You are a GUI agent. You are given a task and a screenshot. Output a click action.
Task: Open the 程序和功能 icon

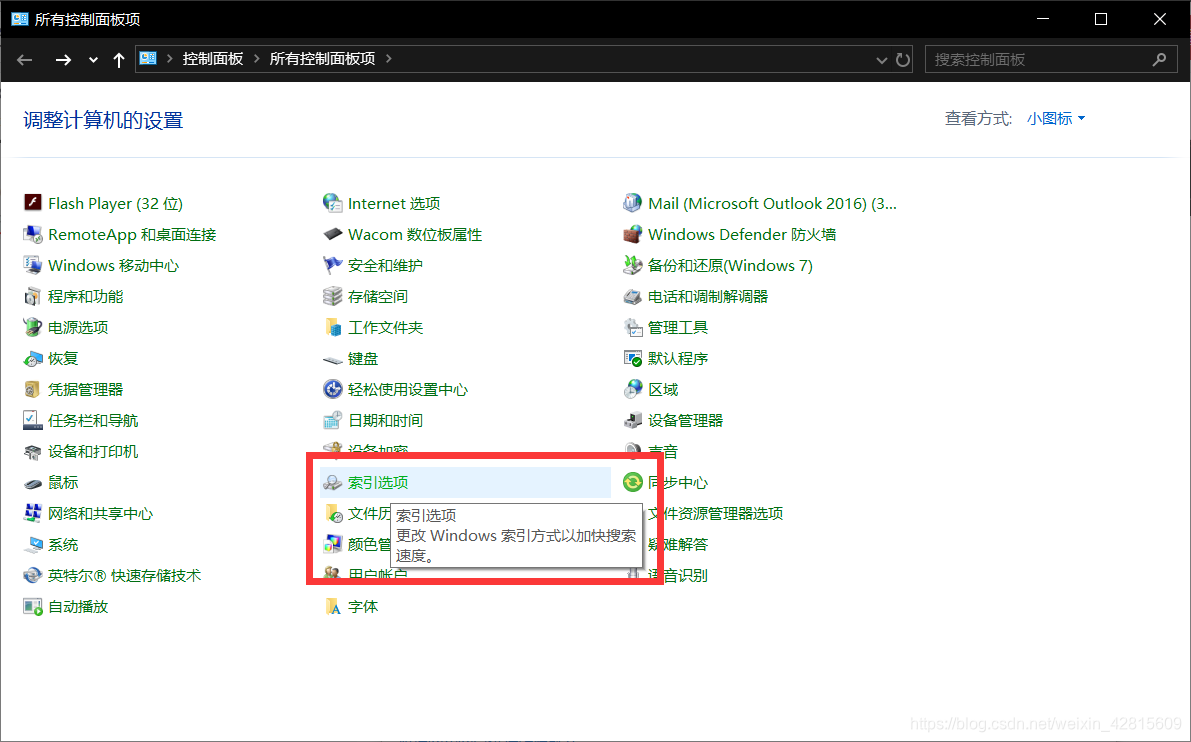pyautogui.click(x=32, y=296)
